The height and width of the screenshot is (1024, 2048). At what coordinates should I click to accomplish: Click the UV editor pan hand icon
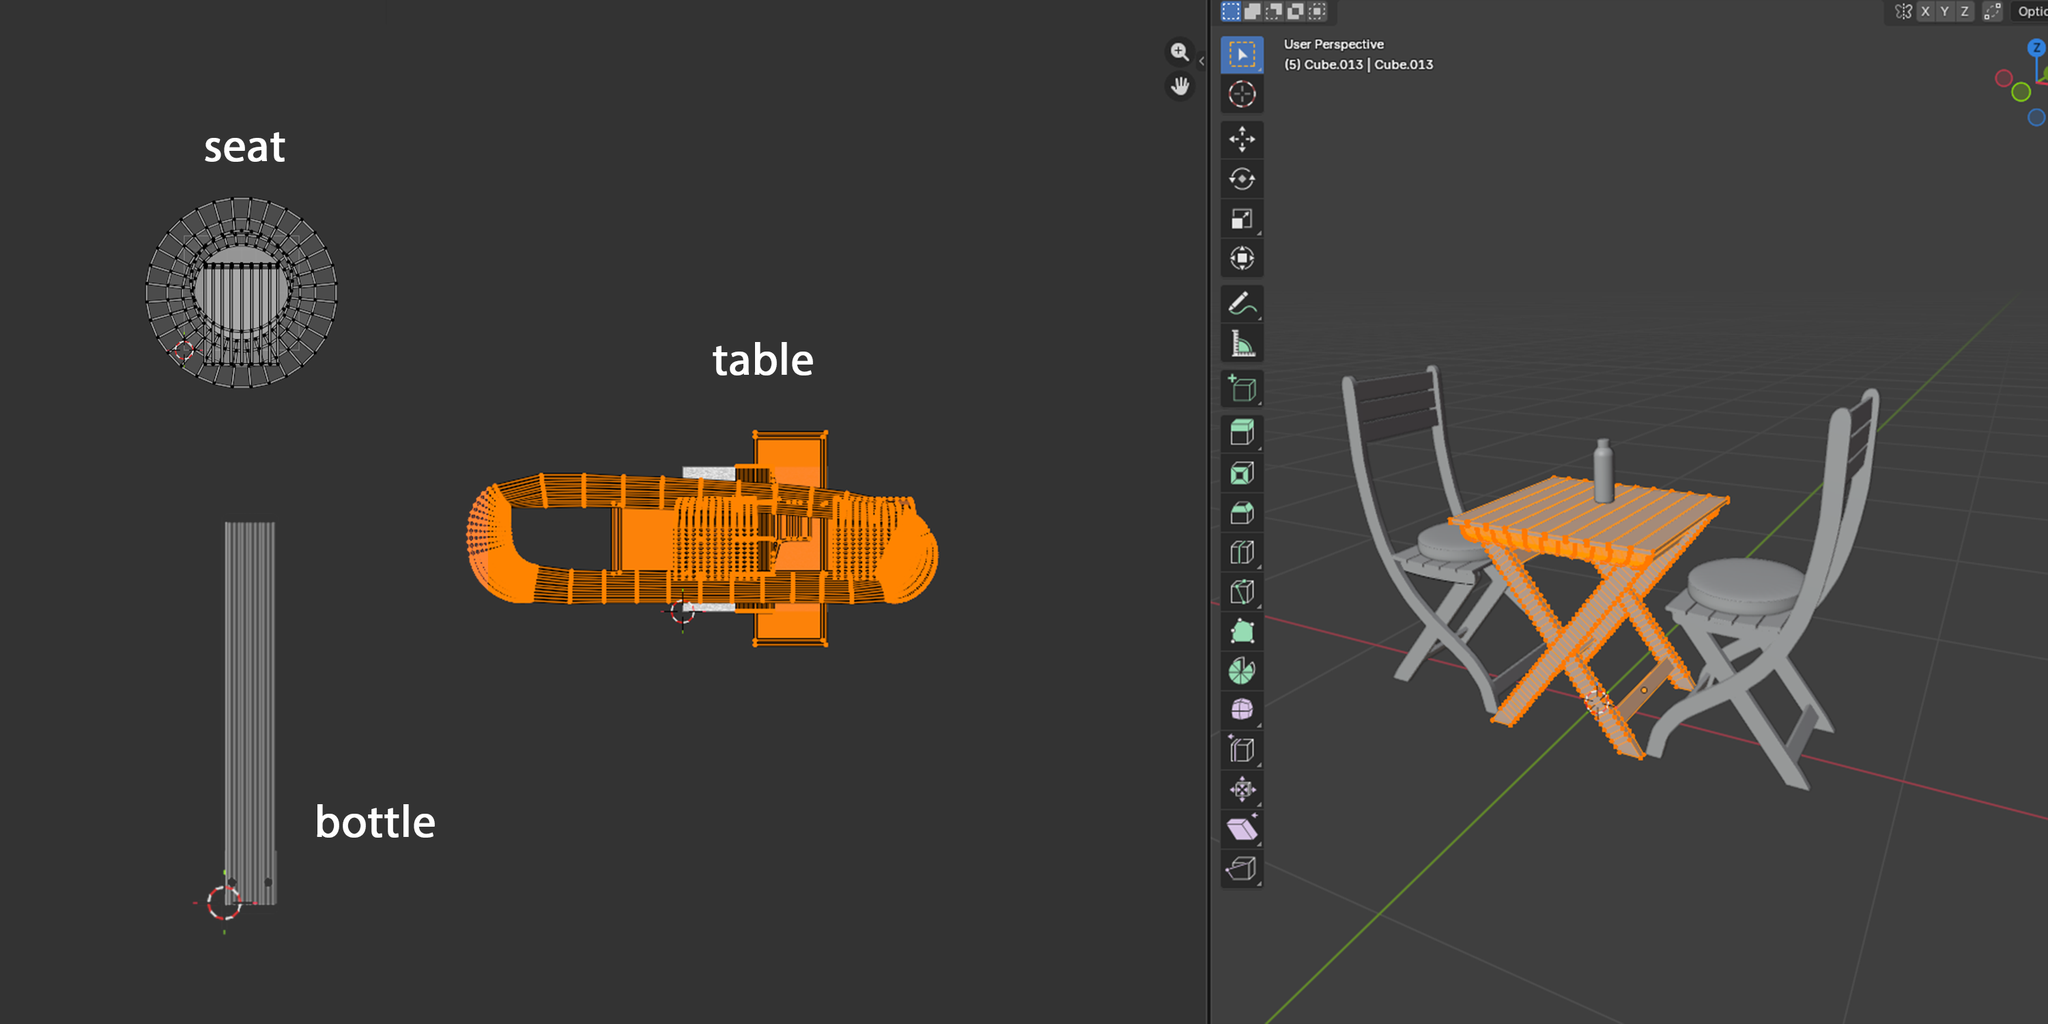[1180, 86]
